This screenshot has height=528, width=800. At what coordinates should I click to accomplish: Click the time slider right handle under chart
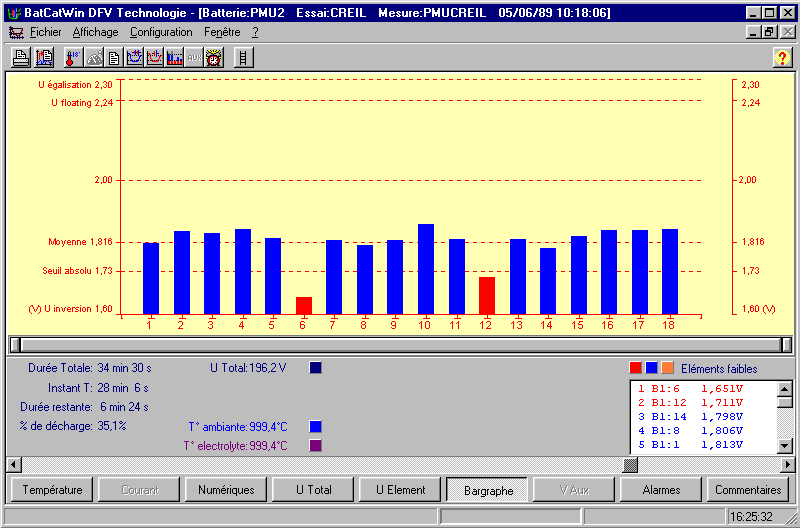pos(786,345)
